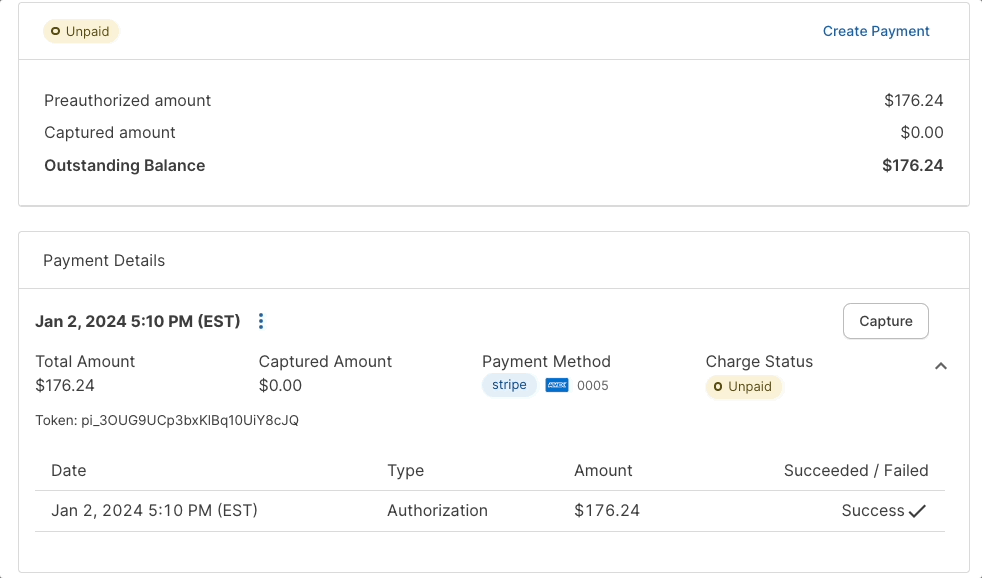Click the Type column header
The height and width of the screenshot is (578, 982).
pyautogui.click(x=405, y=470)
